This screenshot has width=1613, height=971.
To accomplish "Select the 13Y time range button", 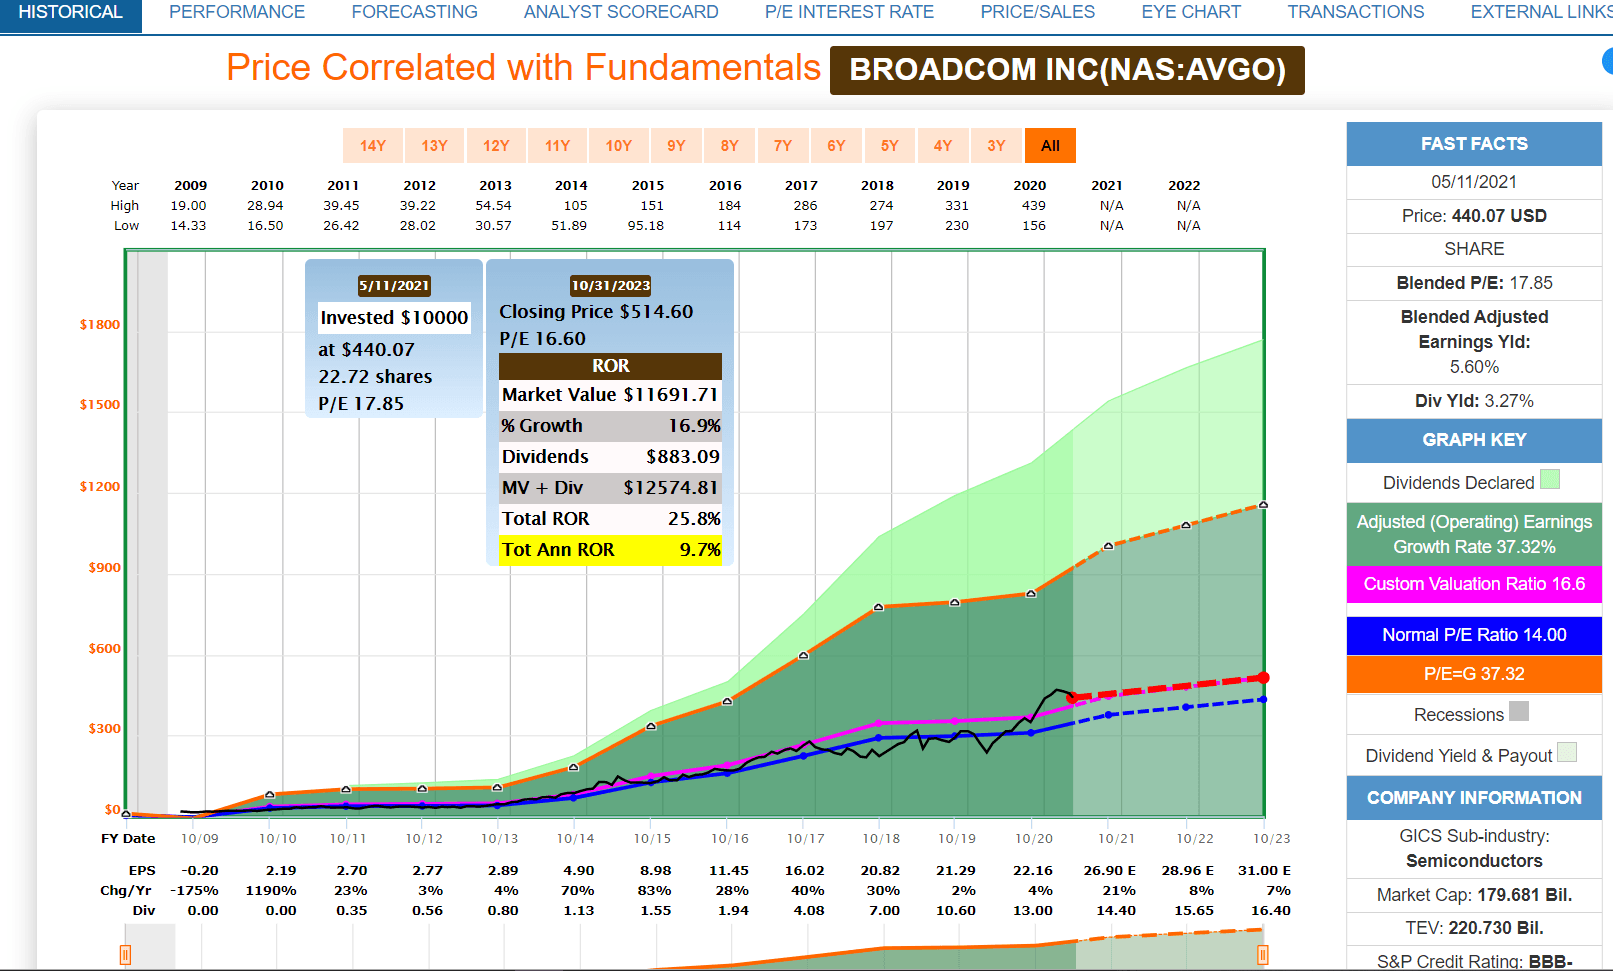I will tap(434, 146).
